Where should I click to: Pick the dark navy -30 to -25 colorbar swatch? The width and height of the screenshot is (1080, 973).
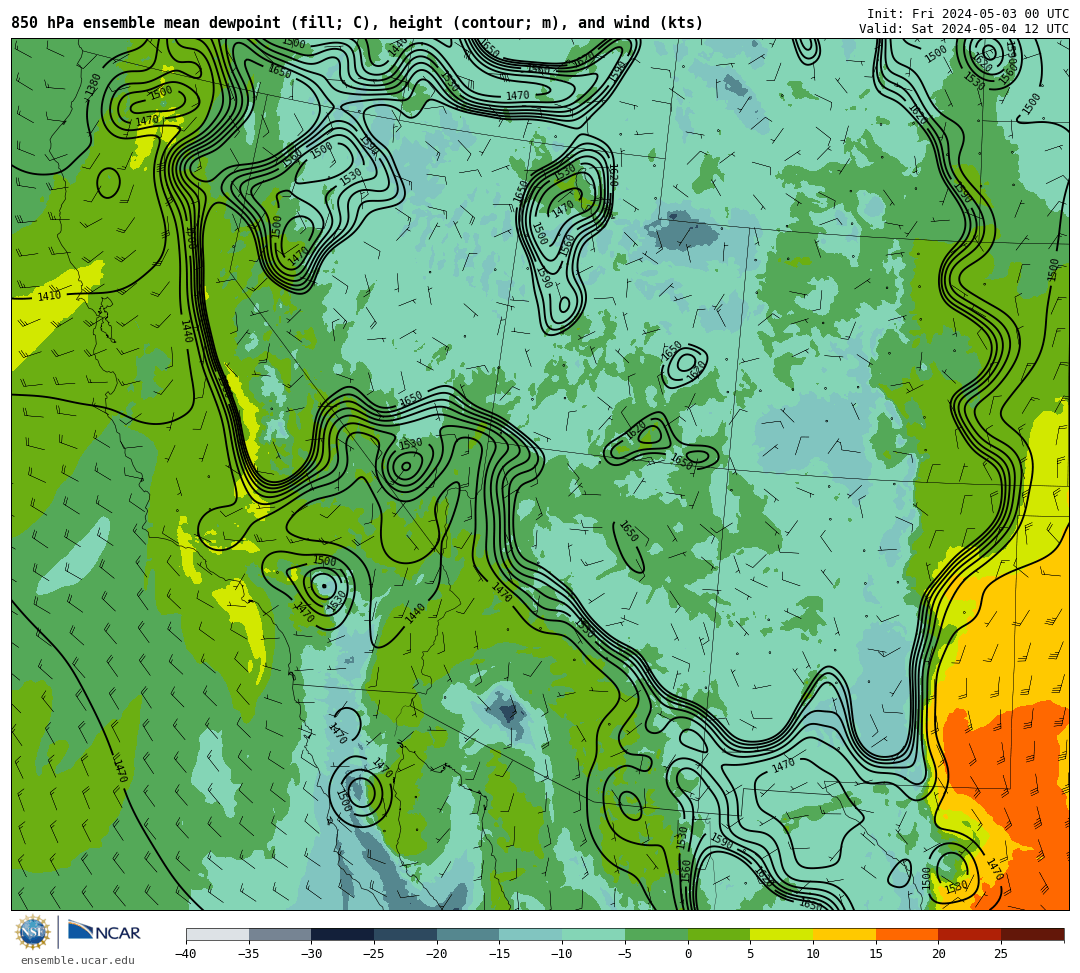343,934
